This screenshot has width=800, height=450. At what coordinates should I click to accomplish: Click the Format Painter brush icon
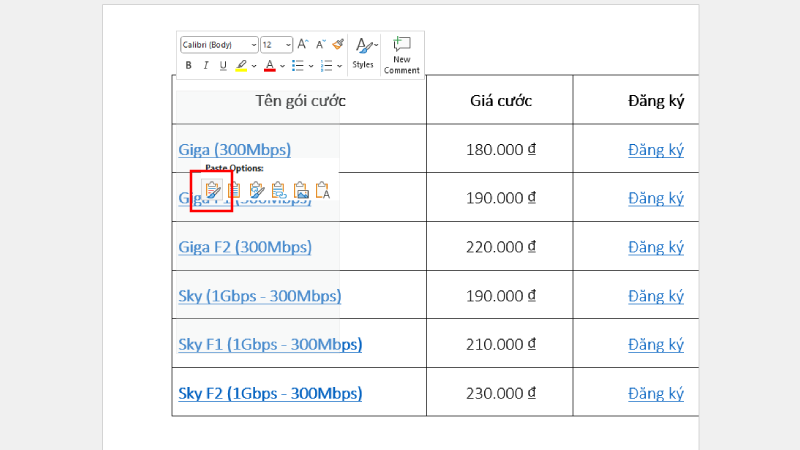point(338,44)
